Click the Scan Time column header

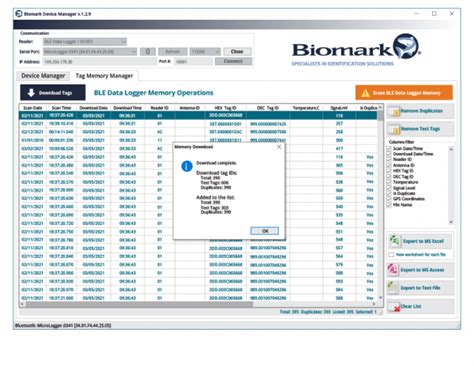(x=61, y=108)
